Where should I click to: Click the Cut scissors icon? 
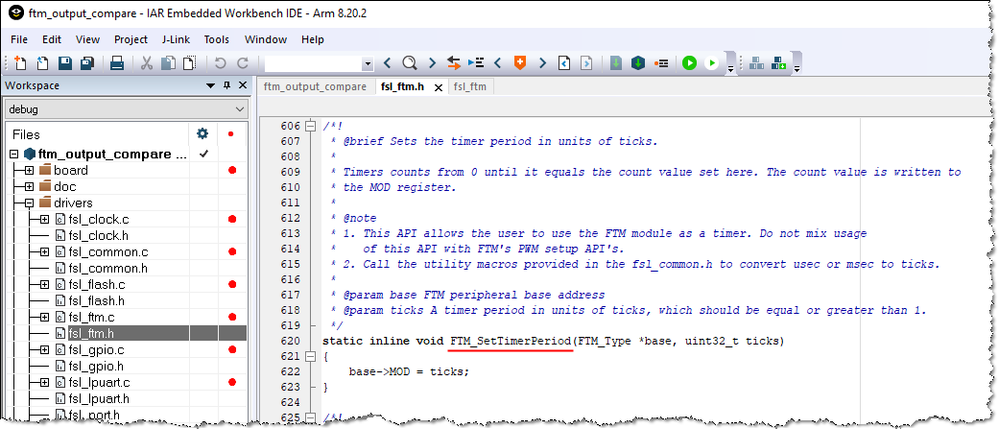click(147, 63)
